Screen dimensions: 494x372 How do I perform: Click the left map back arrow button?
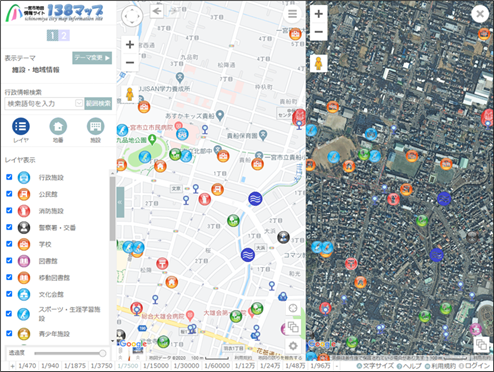[156, 11]
